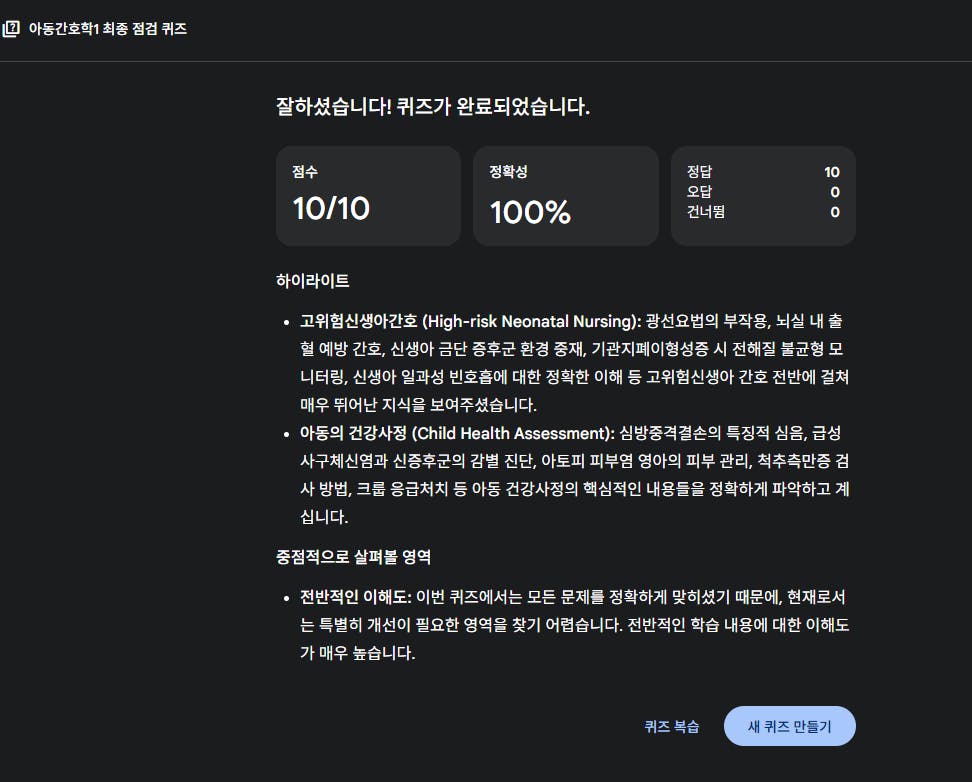This screenshot has width=972, height=782.
Task: Click the 건너뜀 row label
Action: pos(705,211)
